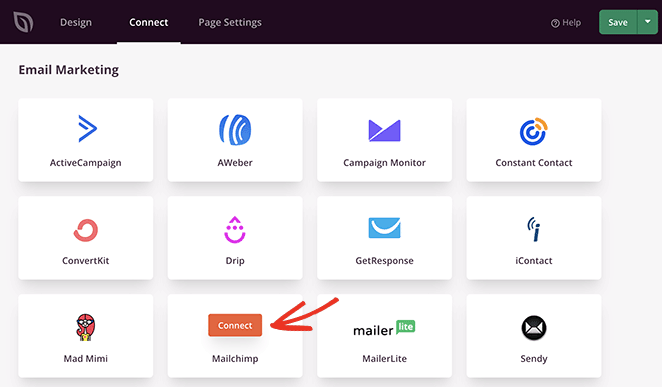
Task: Click the MailerLite label text
Action: pos(384,358)
